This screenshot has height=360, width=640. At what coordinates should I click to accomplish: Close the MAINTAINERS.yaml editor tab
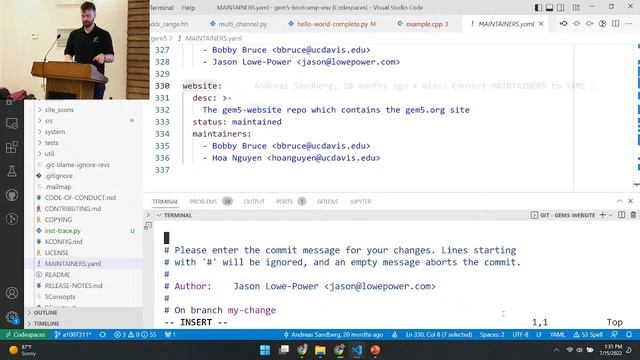coord(541,24)
